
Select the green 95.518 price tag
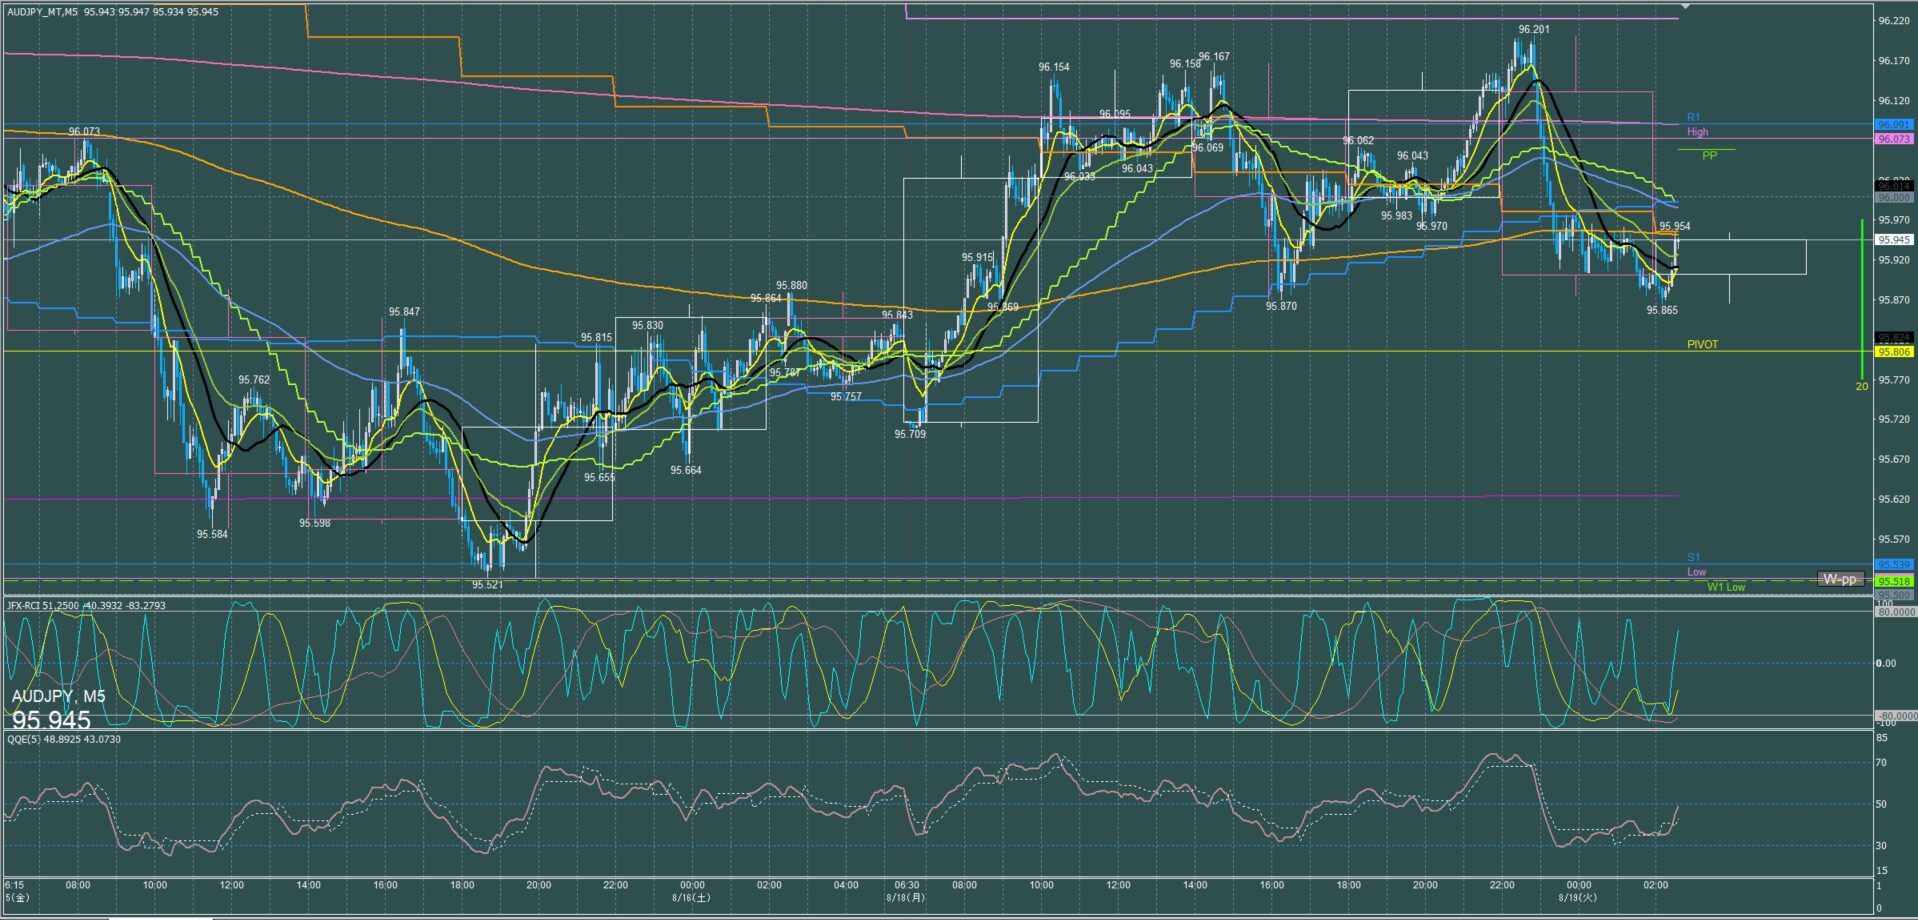click(1893, 581)
